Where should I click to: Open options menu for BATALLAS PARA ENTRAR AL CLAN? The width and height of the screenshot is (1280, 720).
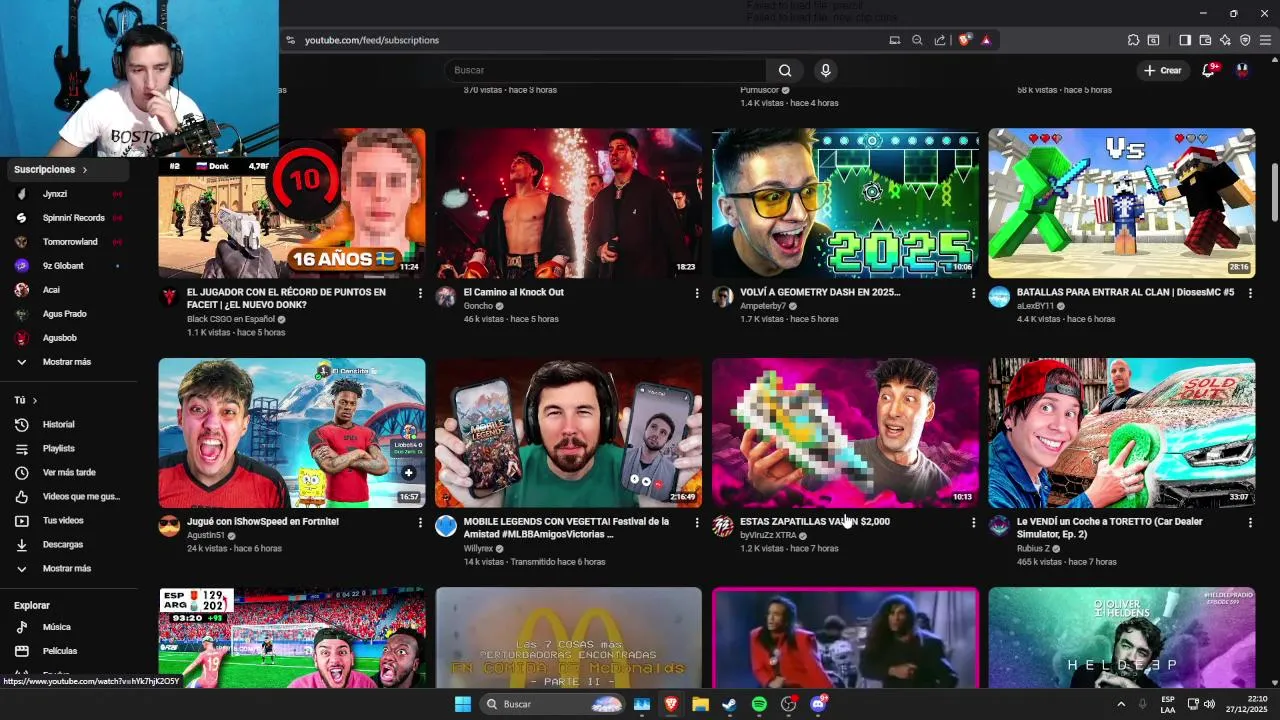tap(1250, 293)
